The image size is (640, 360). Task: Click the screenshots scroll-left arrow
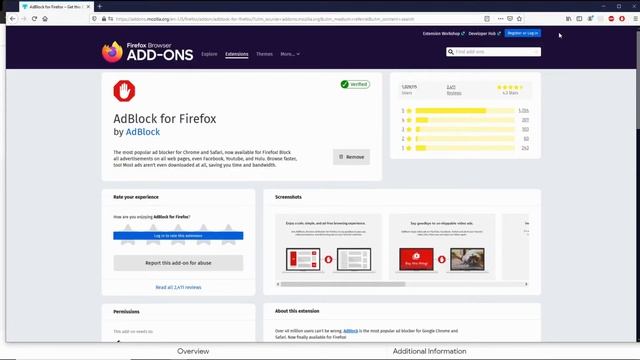point(278,284)
